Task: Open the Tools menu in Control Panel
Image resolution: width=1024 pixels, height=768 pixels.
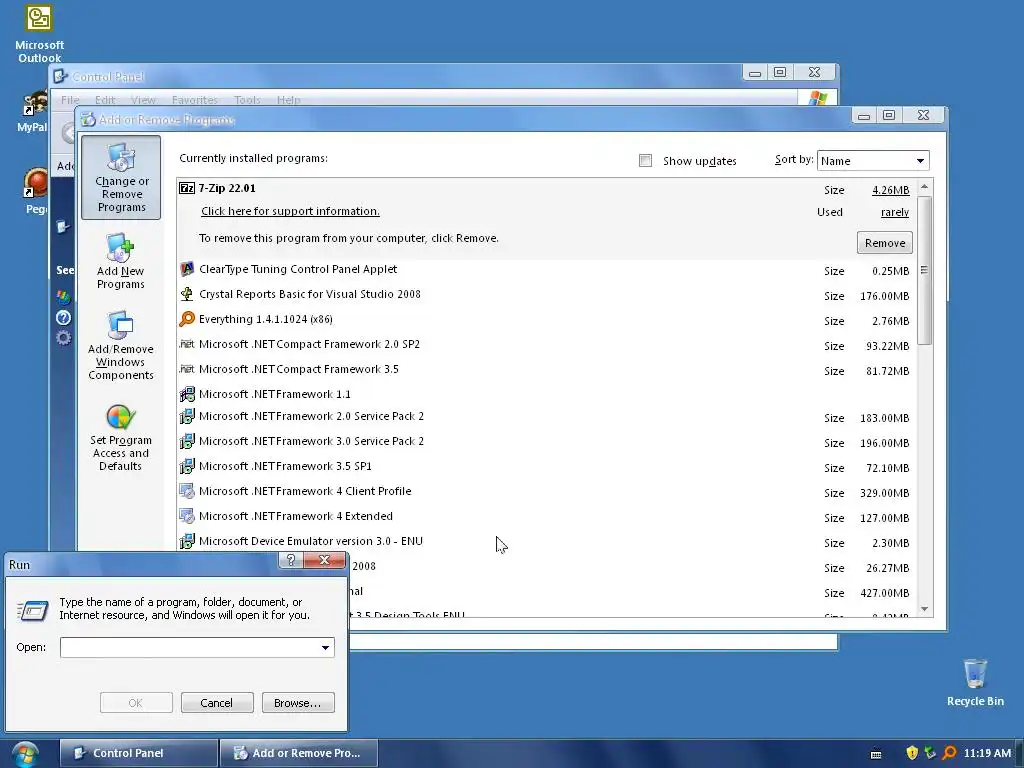Action: (x=247, y=100)
